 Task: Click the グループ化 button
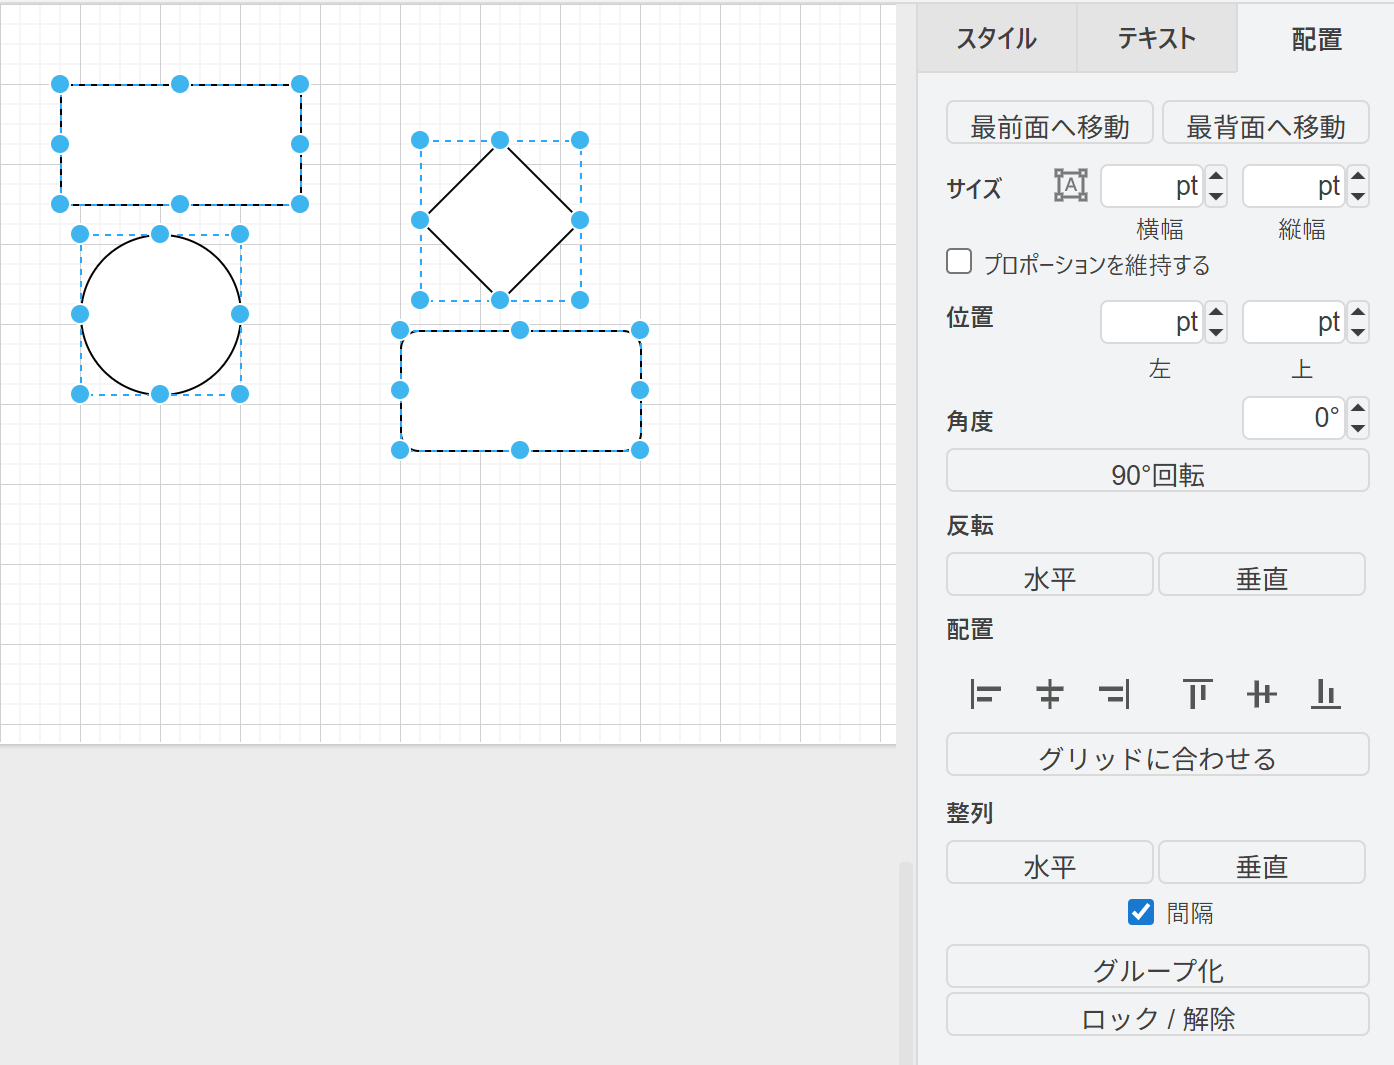tap(1157, 967)
